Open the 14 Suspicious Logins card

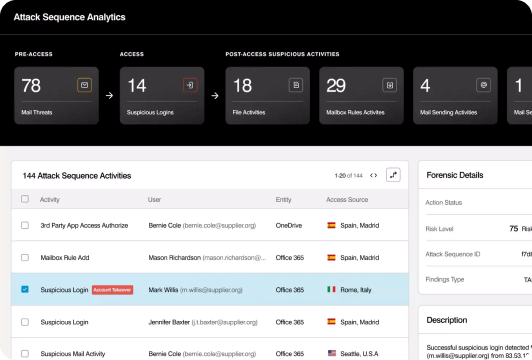tap(162, 95)
